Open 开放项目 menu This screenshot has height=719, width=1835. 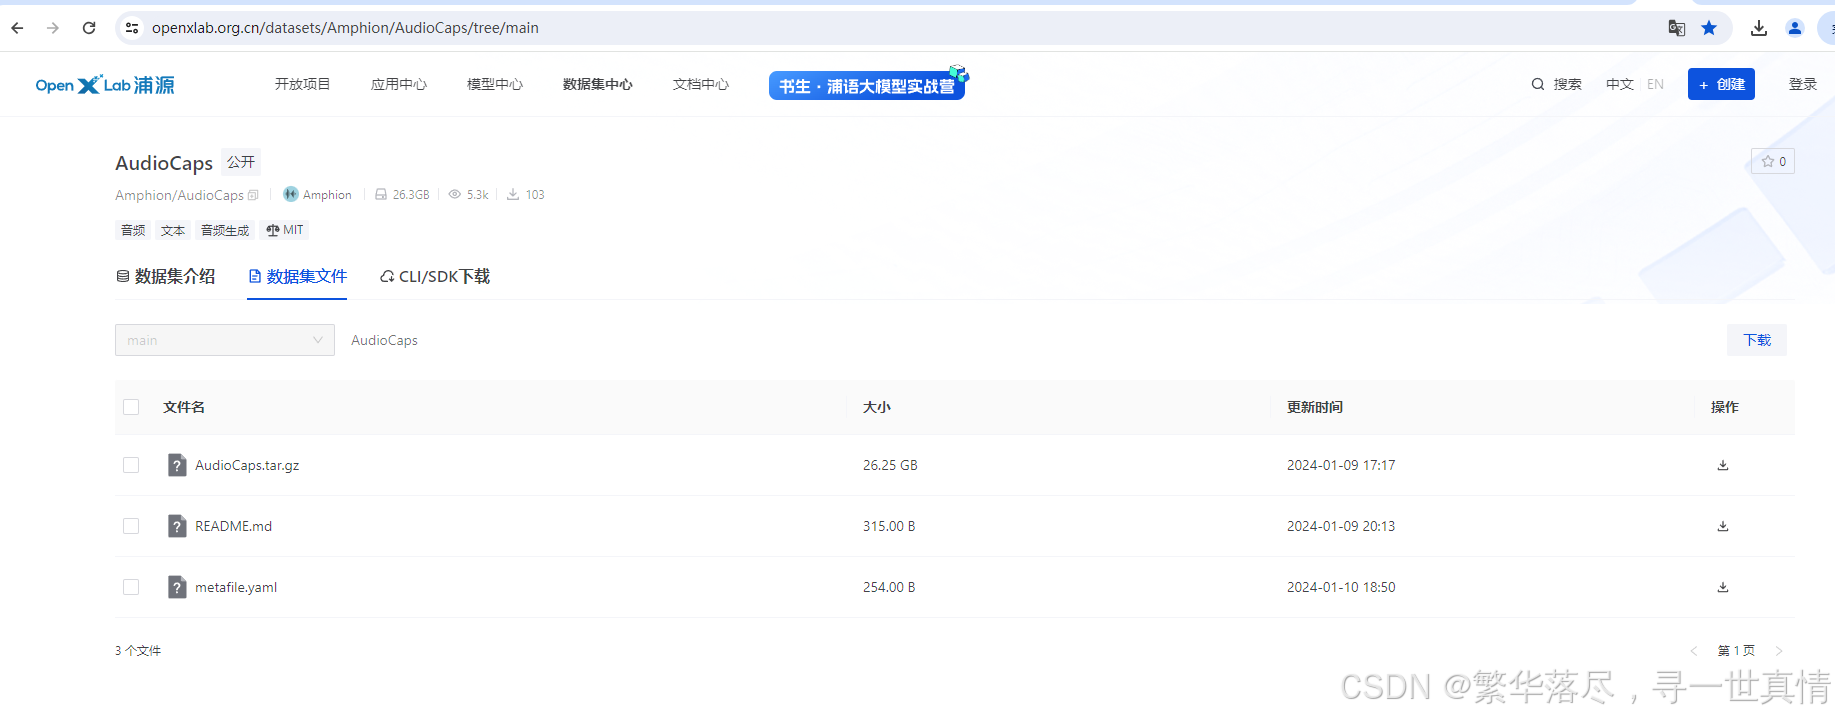[302, 84]
